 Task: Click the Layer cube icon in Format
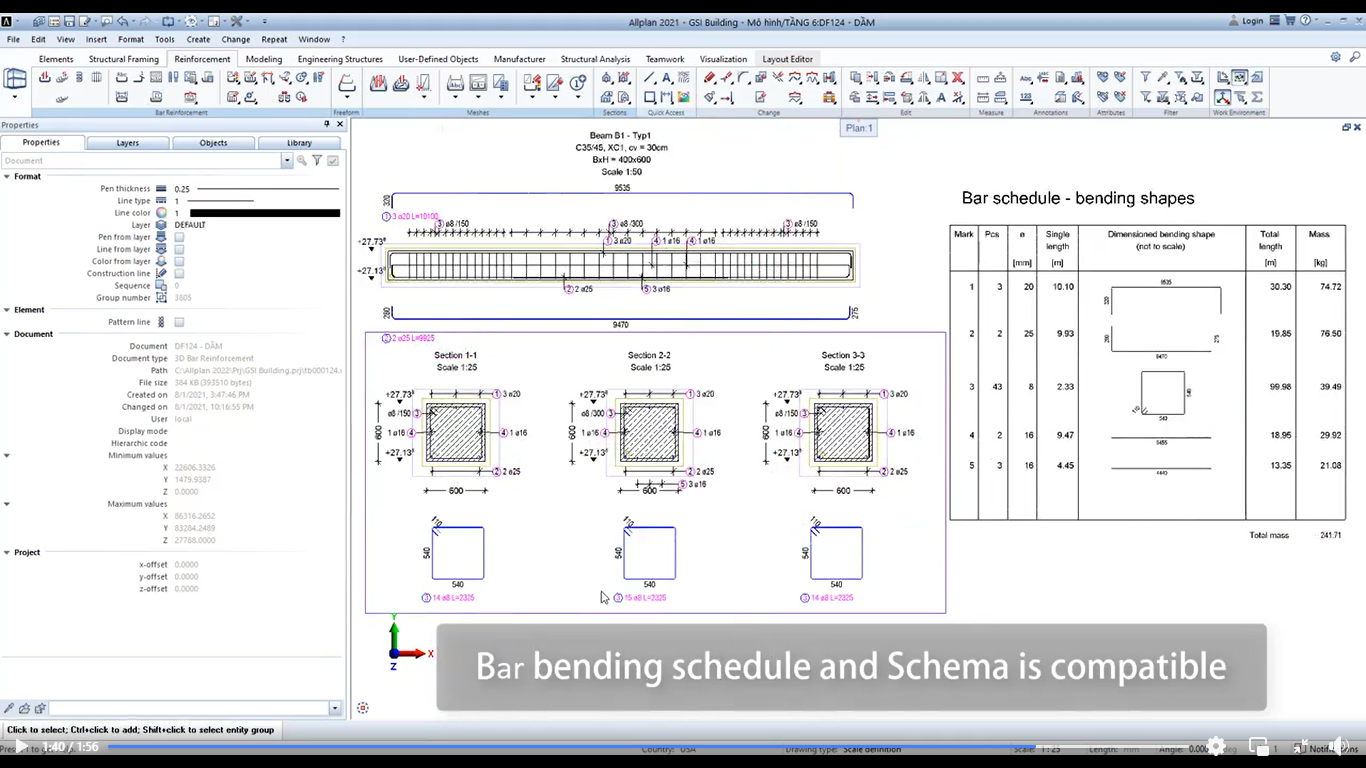point(161,225)
